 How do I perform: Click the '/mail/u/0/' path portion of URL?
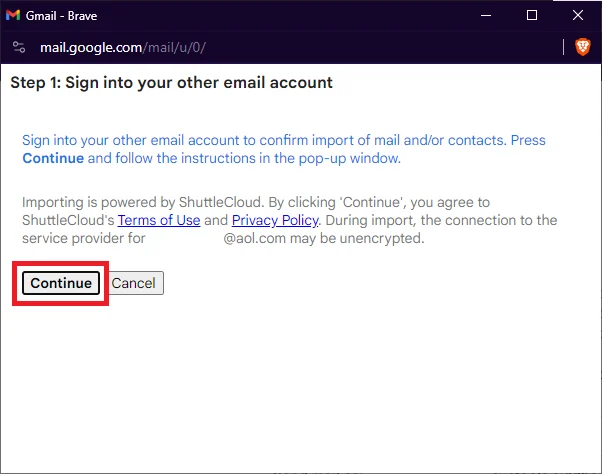174,48
